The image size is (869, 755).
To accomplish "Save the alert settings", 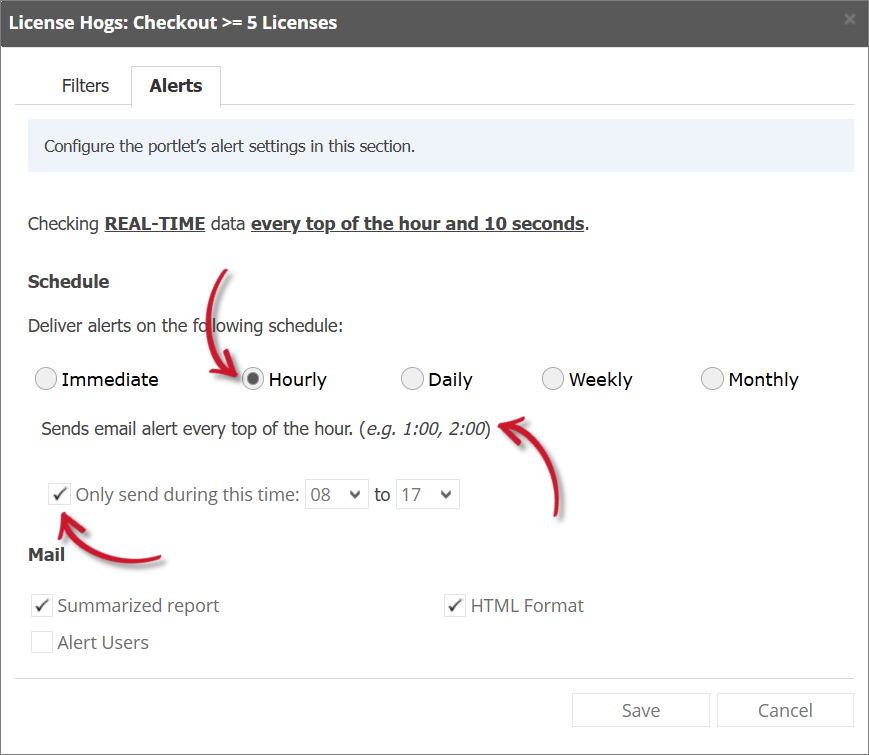I will [x=640, y=710].
